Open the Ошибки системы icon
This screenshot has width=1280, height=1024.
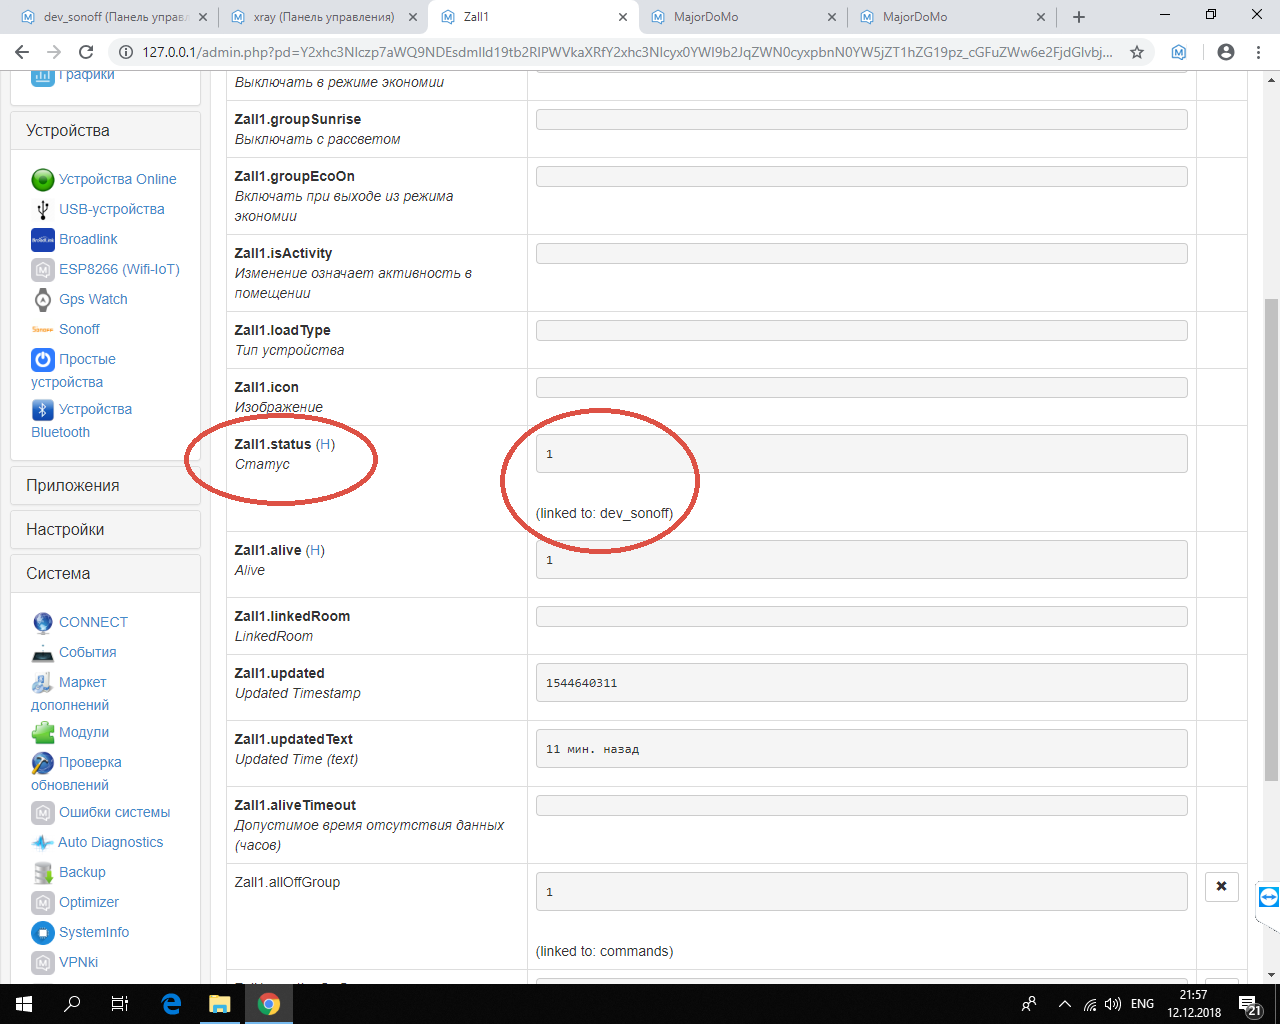(x=42, y=813)
